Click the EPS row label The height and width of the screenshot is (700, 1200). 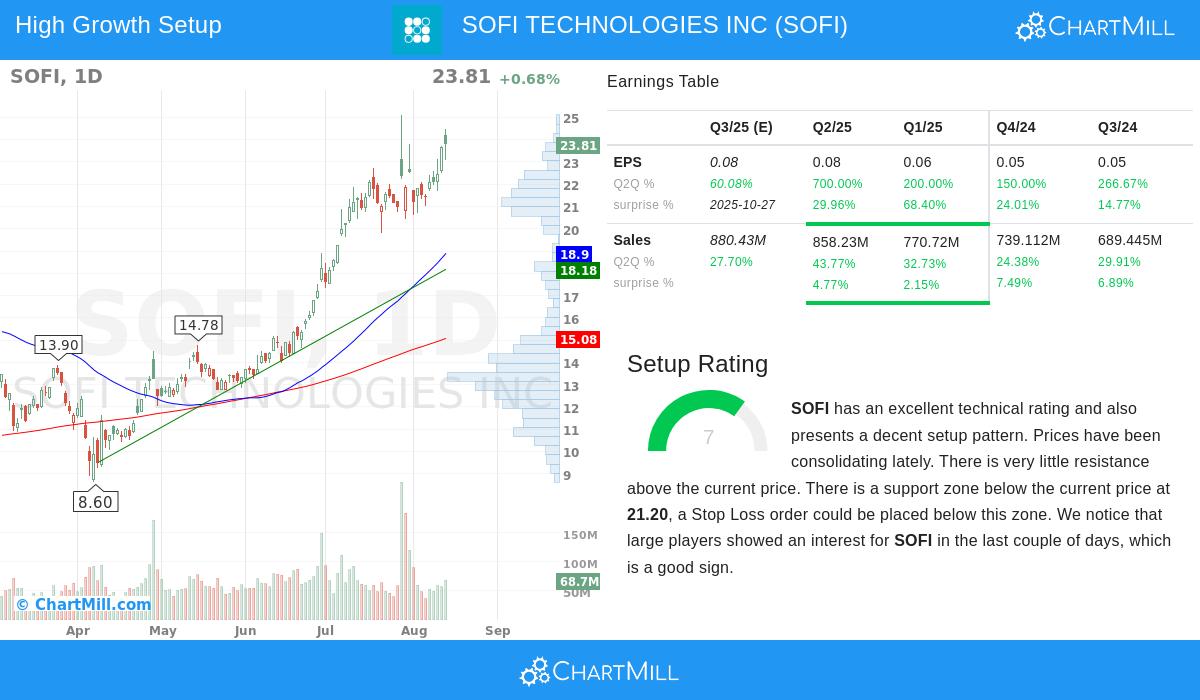tap(628, 162)
